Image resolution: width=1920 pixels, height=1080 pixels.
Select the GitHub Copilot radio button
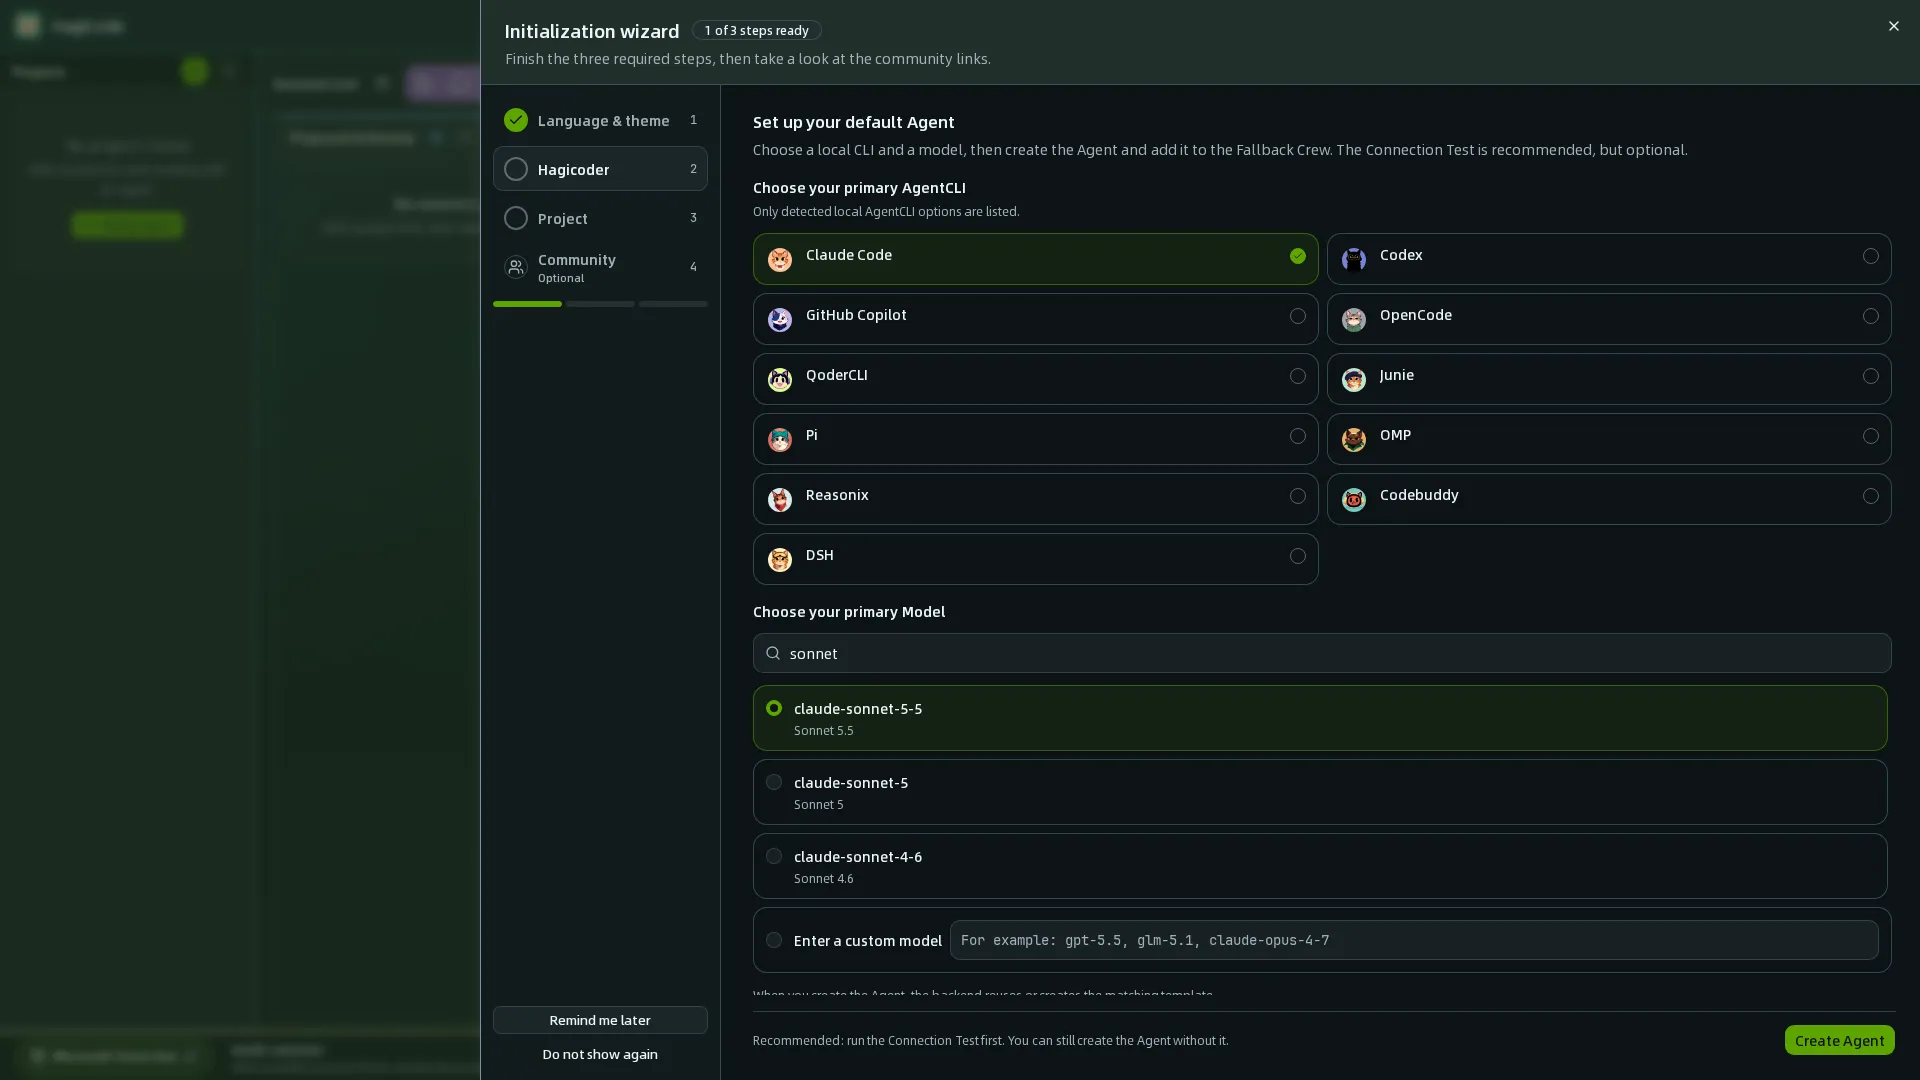(1297, 316)
